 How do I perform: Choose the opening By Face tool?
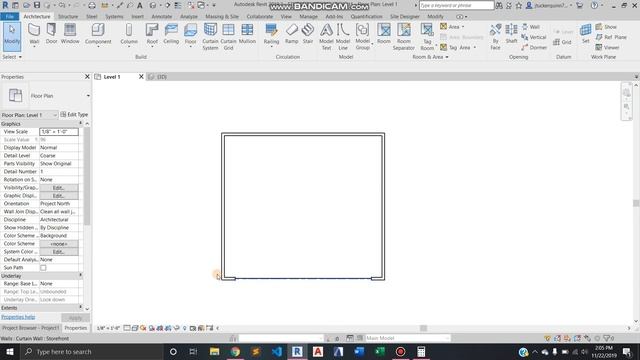tap(495, 36)
